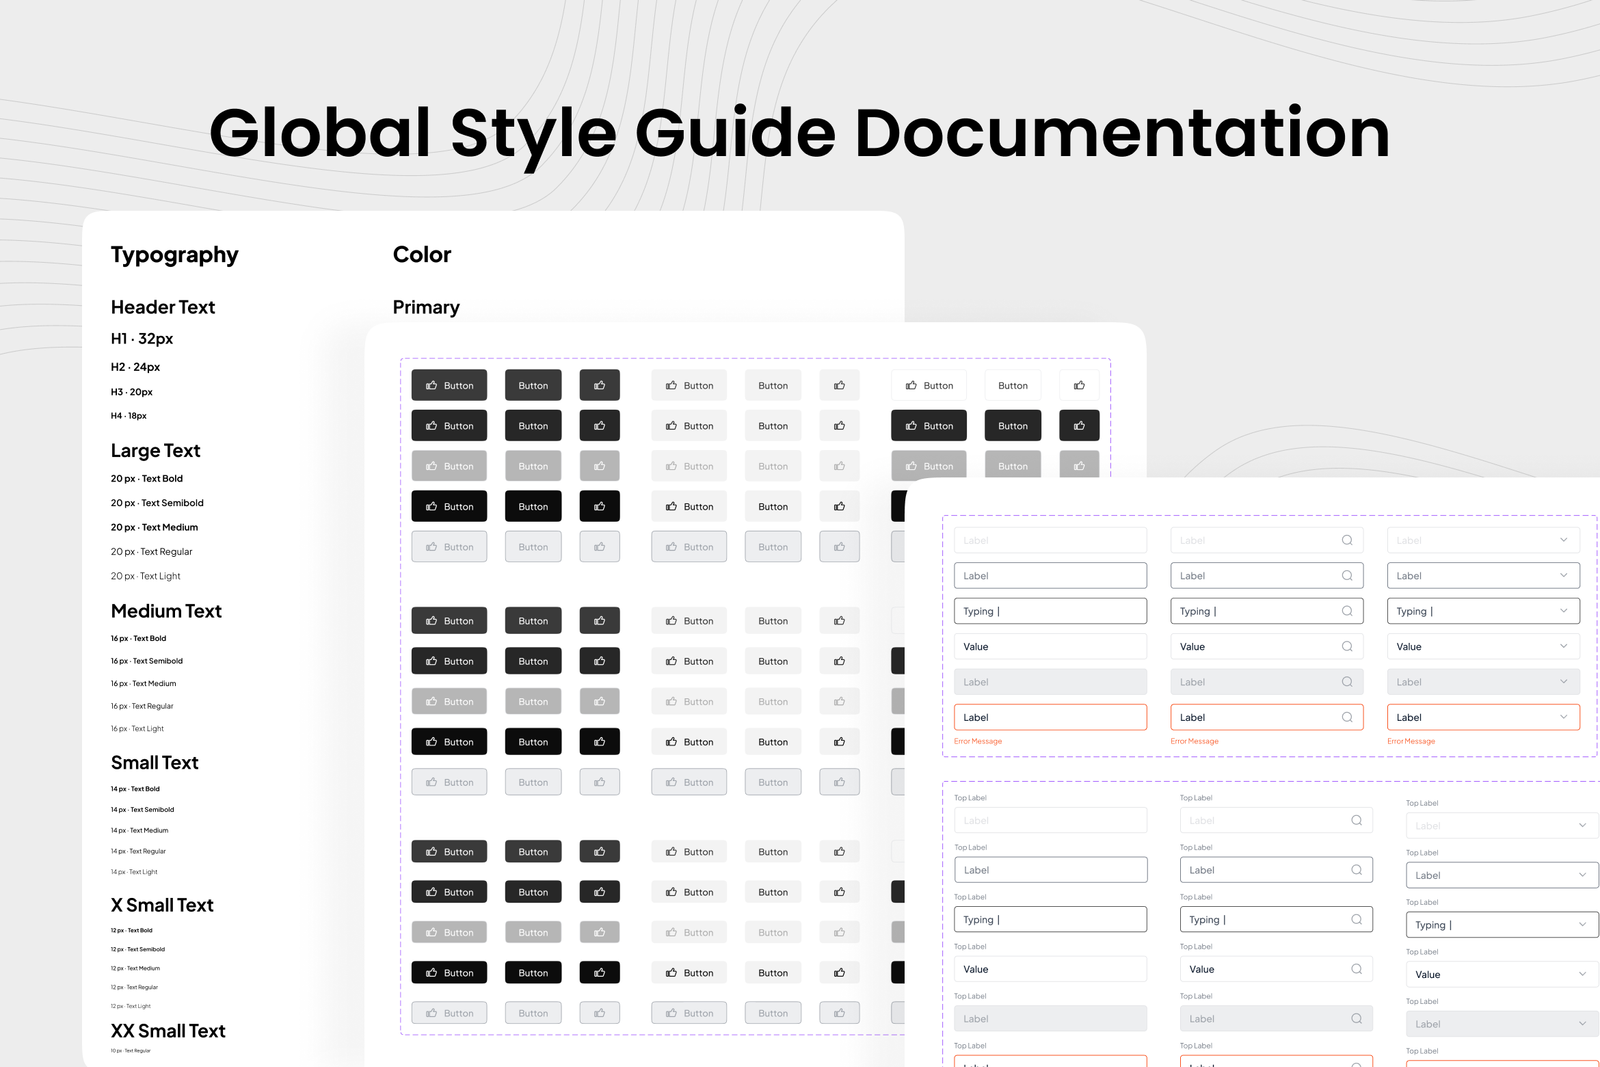
Task: Click search icon in outlined Label field under Top Label
Action: tap(1357, 870)
